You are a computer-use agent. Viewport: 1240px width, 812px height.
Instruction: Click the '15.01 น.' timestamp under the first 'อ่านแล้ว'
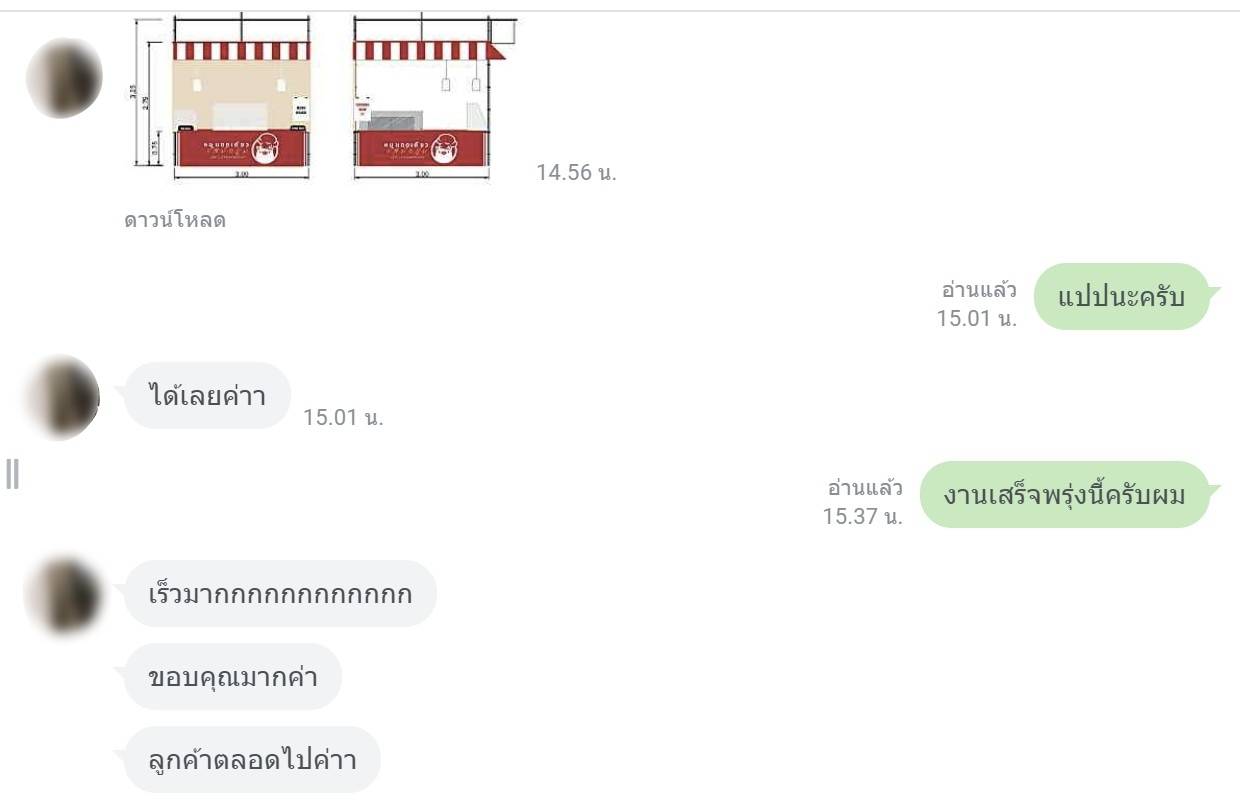coord(977,319)
